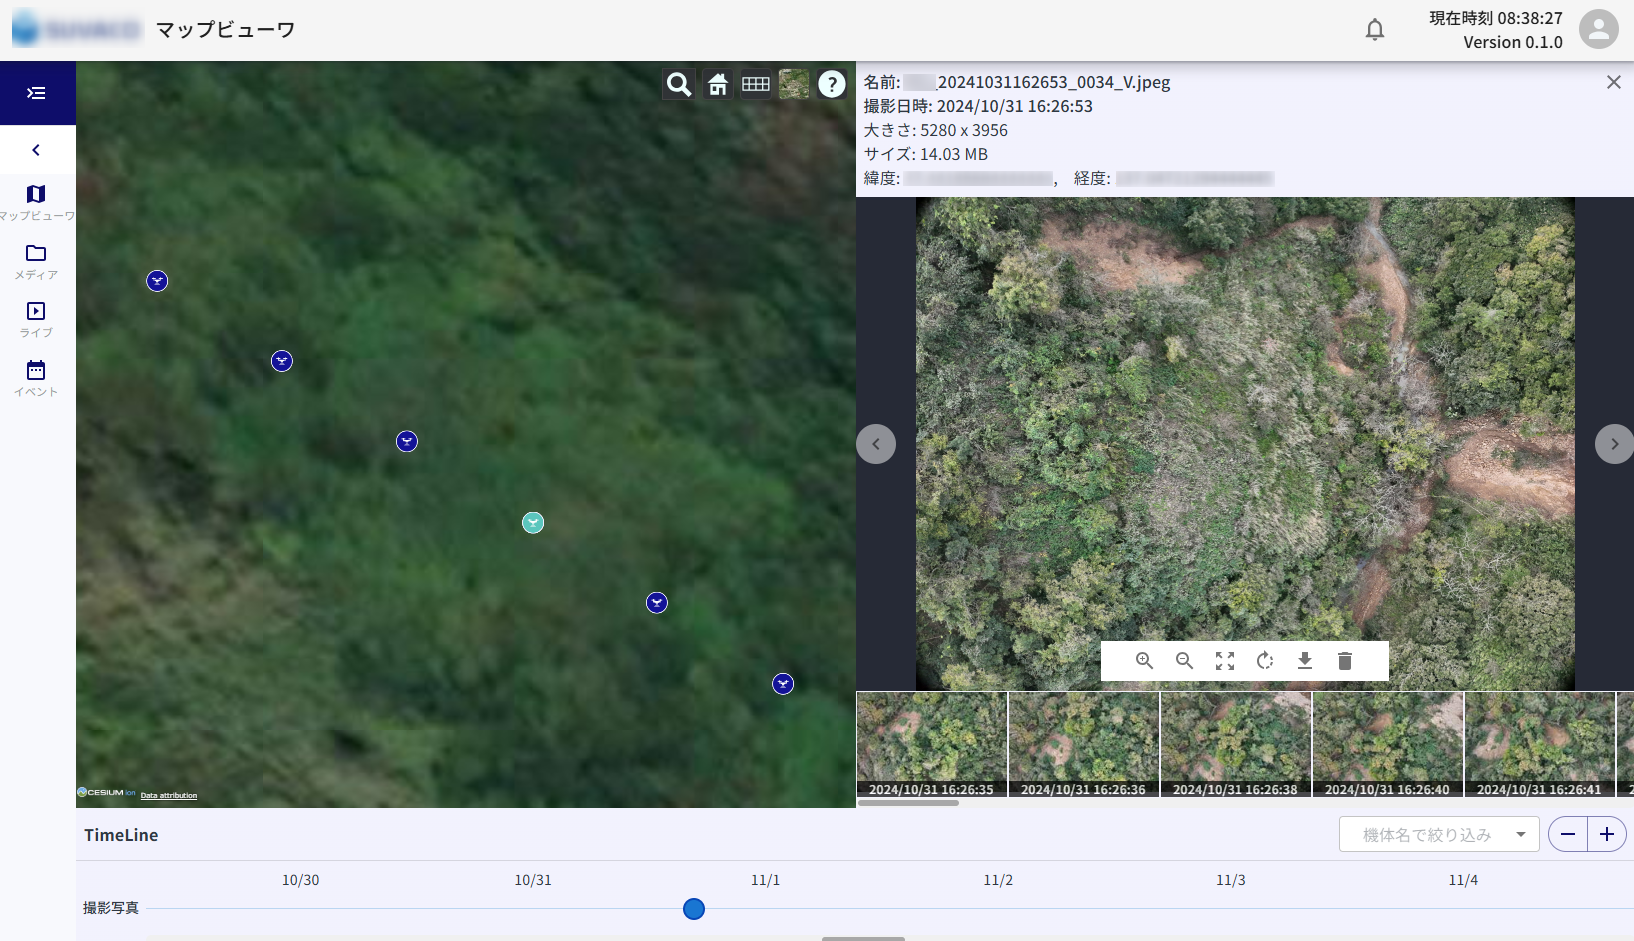Select thumbnail dated 2024/10/31 16:26:36
The image size is (1634, 941).
click(x=1084, y=744)
